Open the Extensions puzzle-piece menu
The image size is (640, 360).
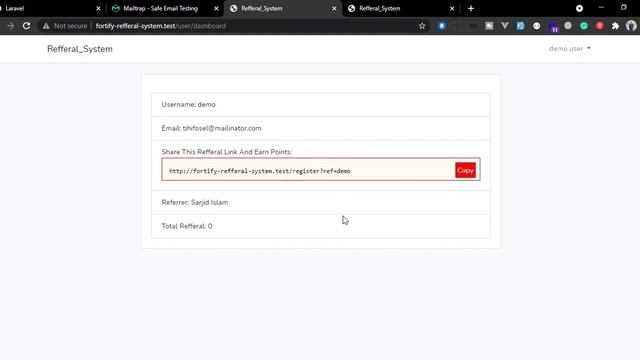pyautogui.click(x=615, y=26)
